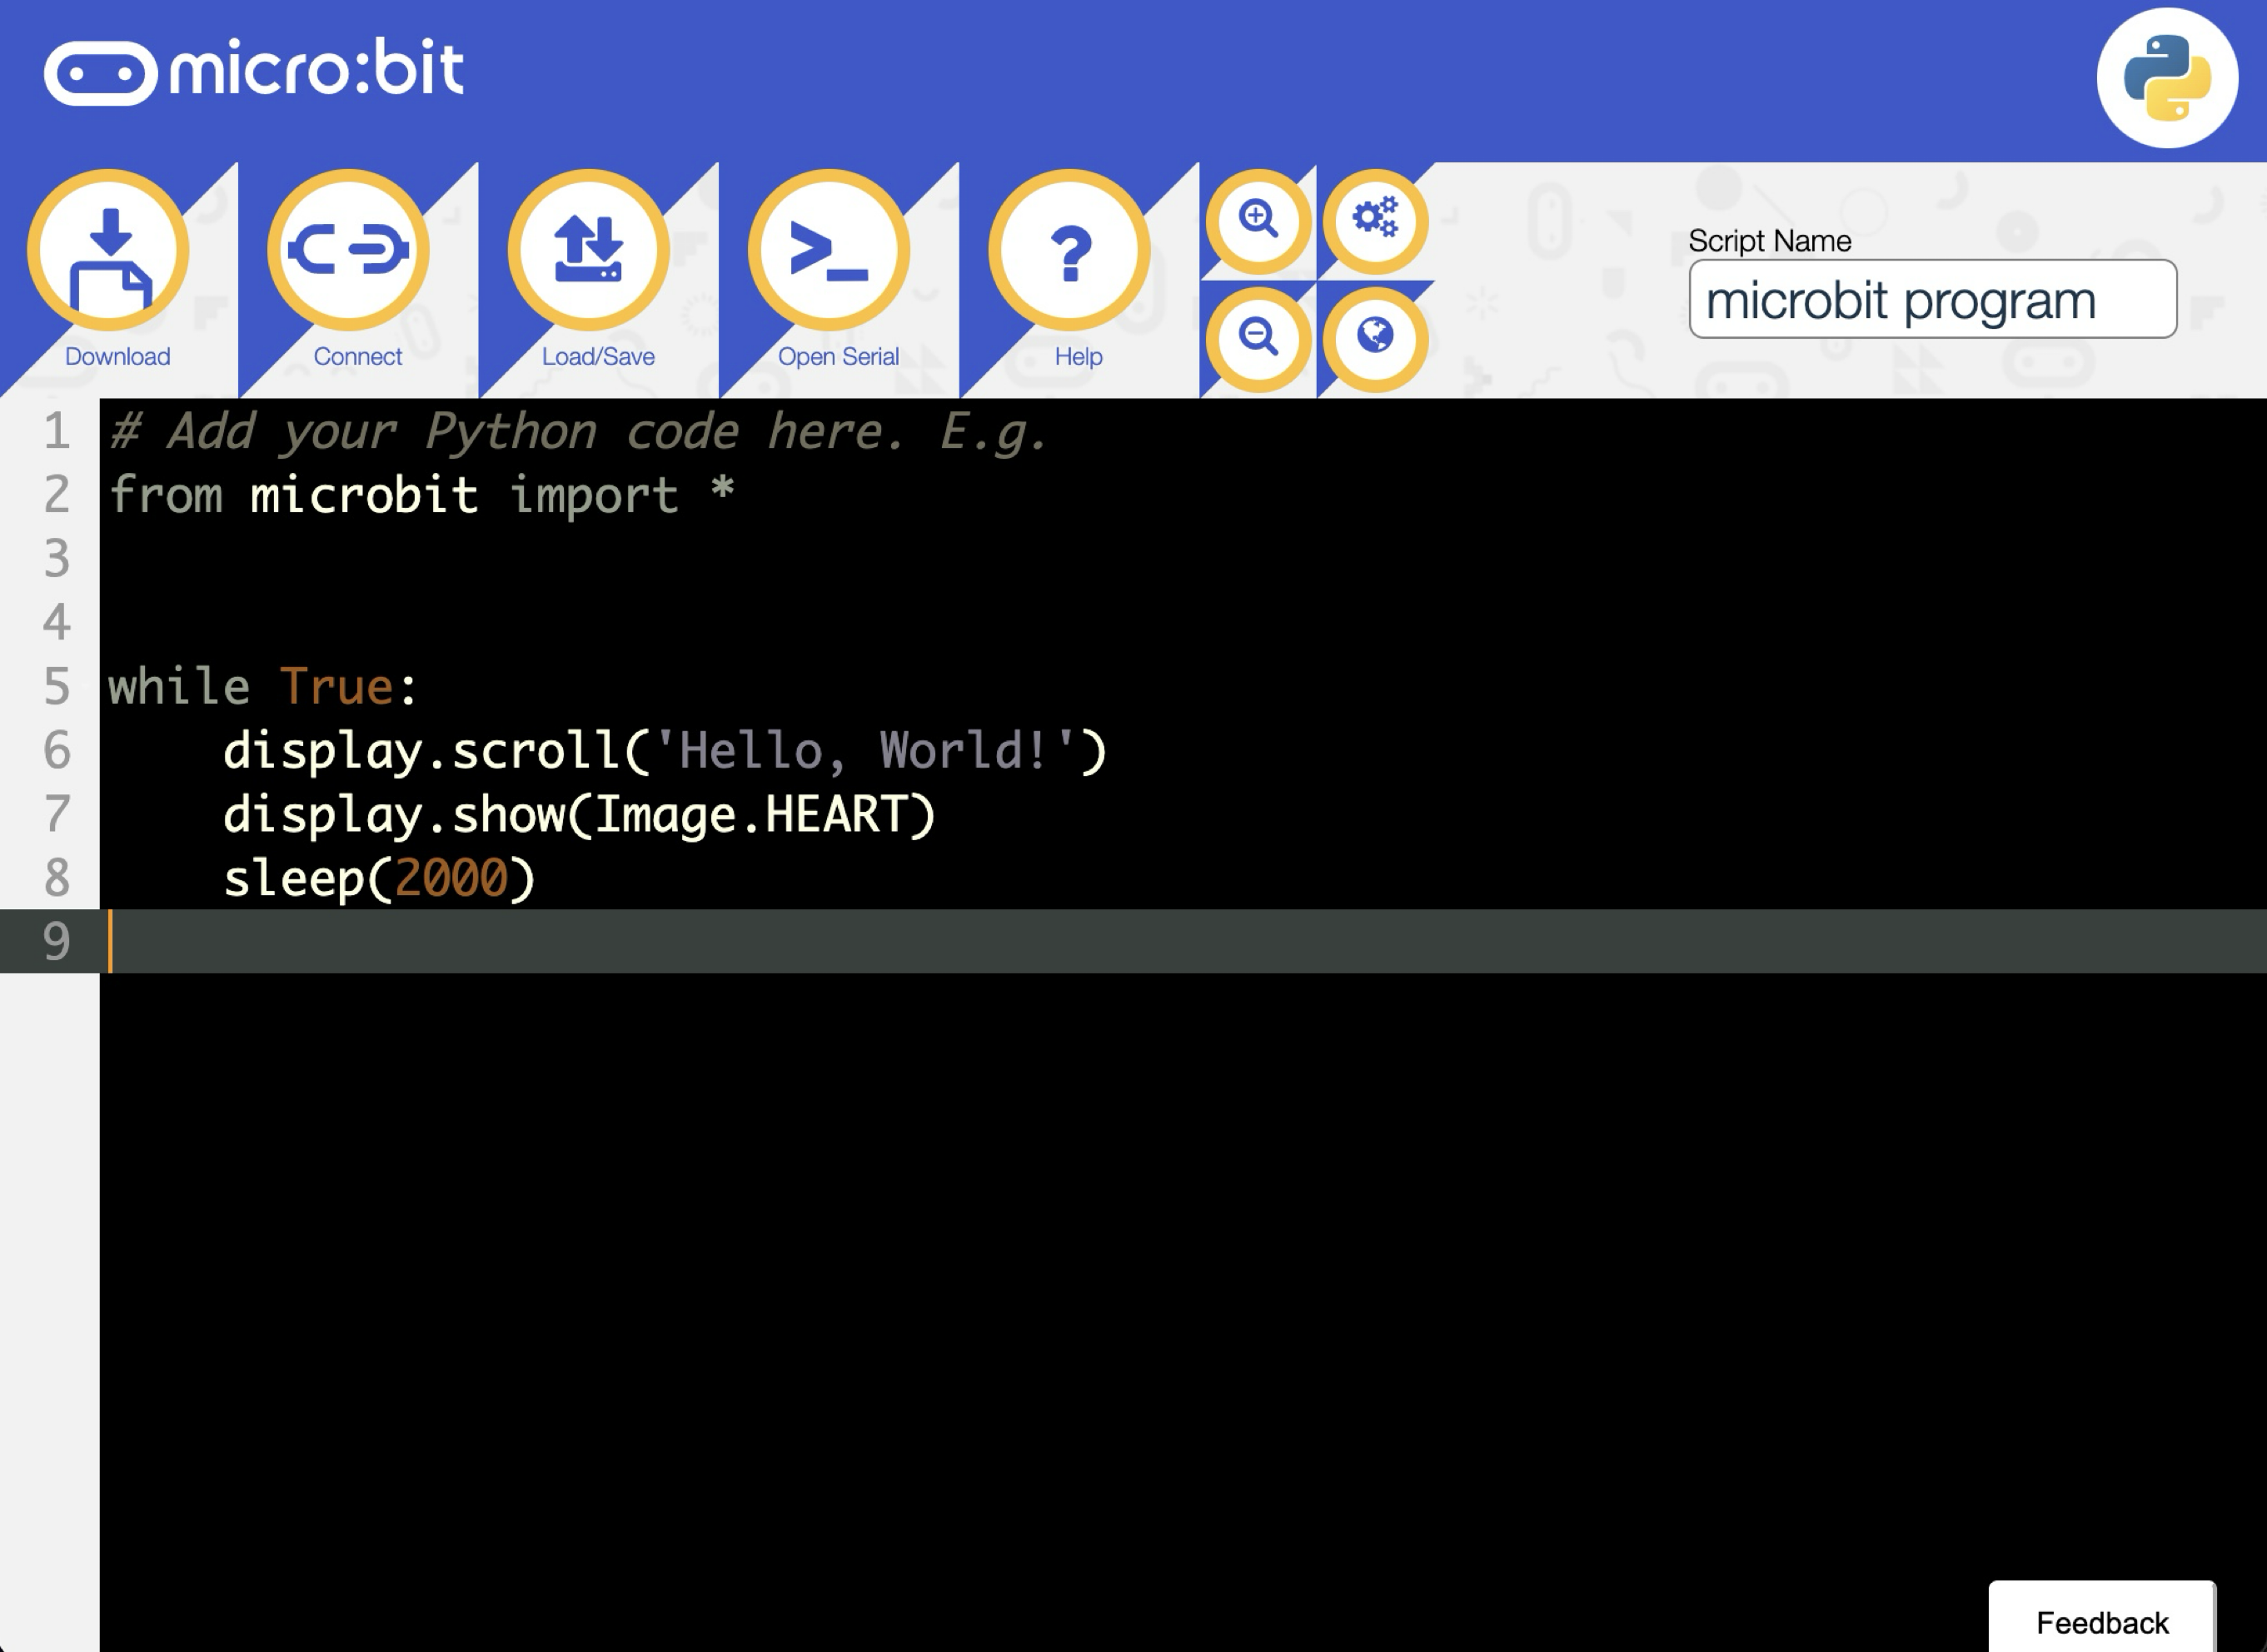Open the Load/Save dialog
Viewport: 2267px width, 1652px height.
[x=588, y=250]
